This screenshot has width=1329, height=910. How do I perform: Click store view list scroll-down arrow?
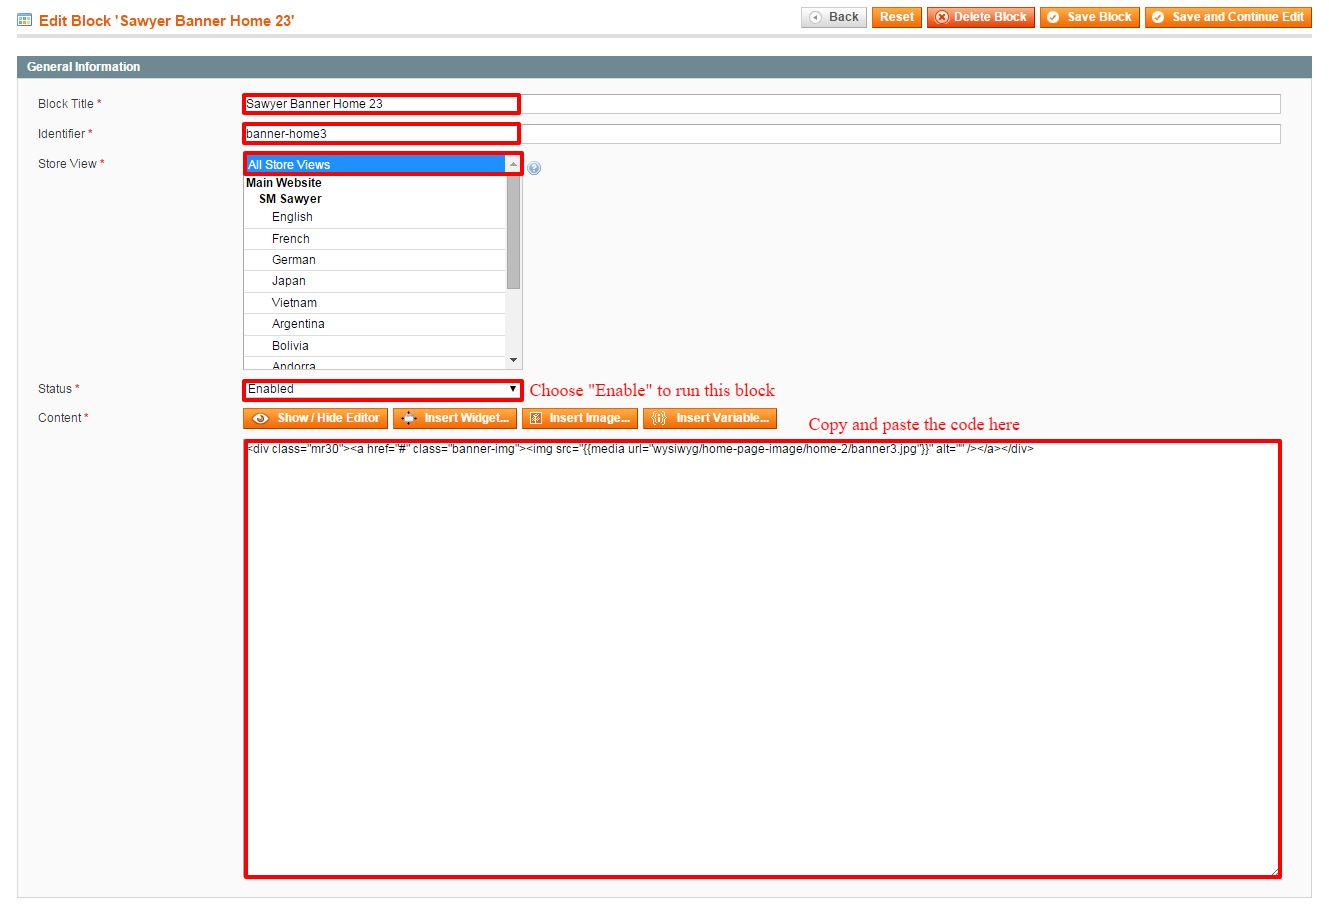coord(513,360)
